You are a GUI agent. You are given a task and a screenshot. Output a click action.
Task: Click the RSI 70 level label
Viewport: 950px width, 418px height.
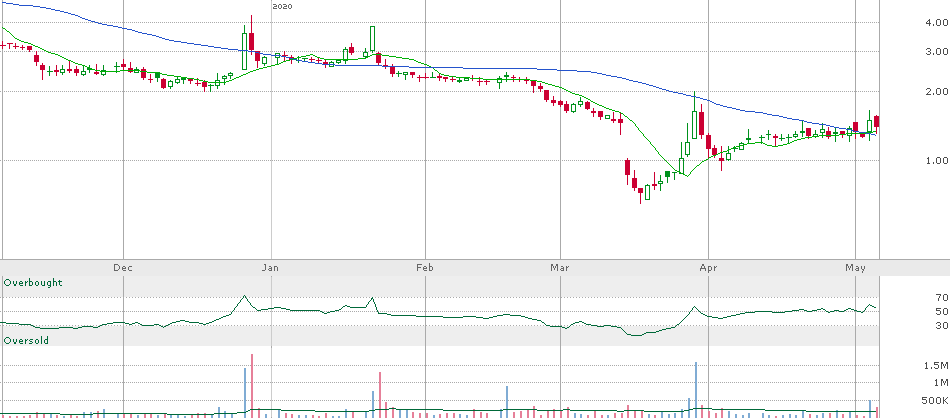(x=942, y=297)
